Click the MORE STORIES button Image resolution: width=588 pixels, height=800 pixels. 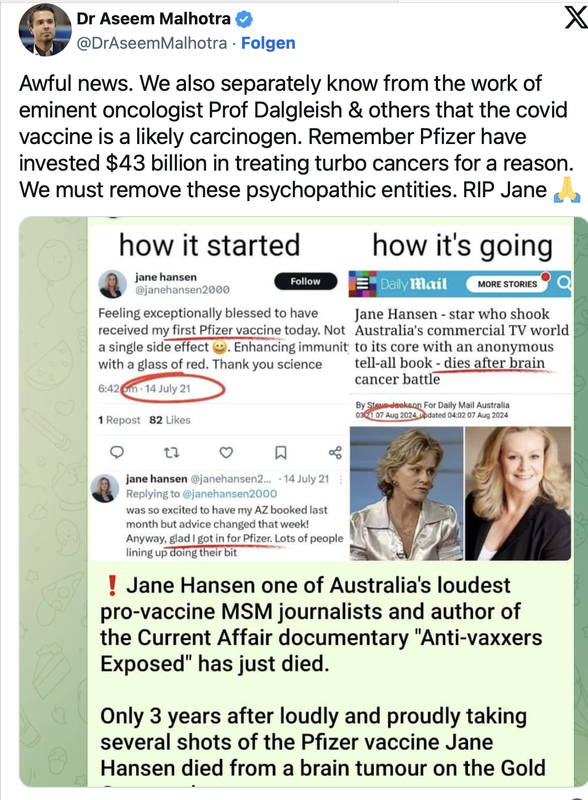[x=507, y=284]
